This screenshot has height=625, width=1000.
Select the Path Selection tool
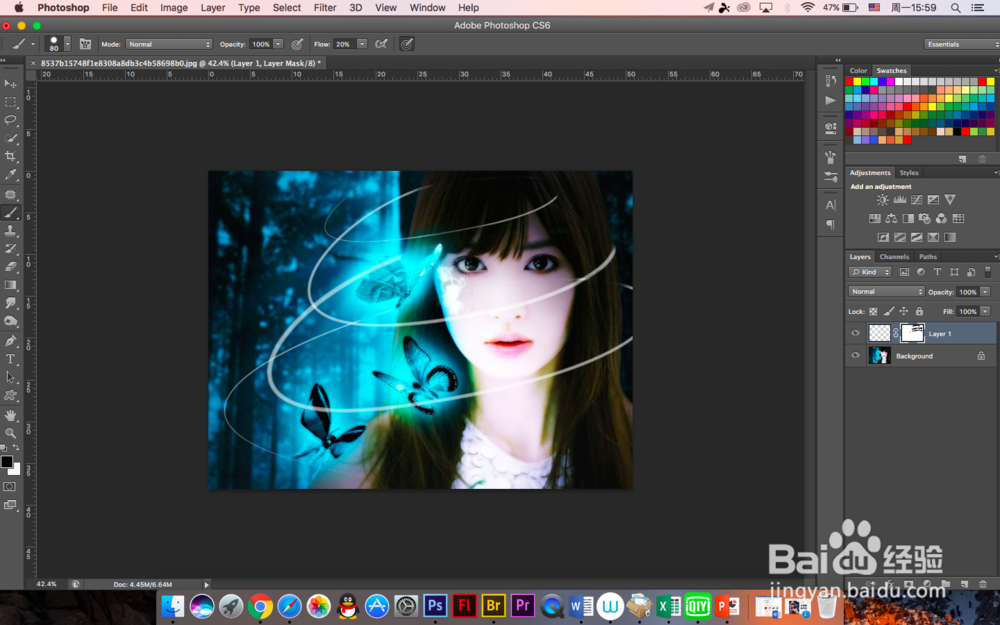(10, 377)
